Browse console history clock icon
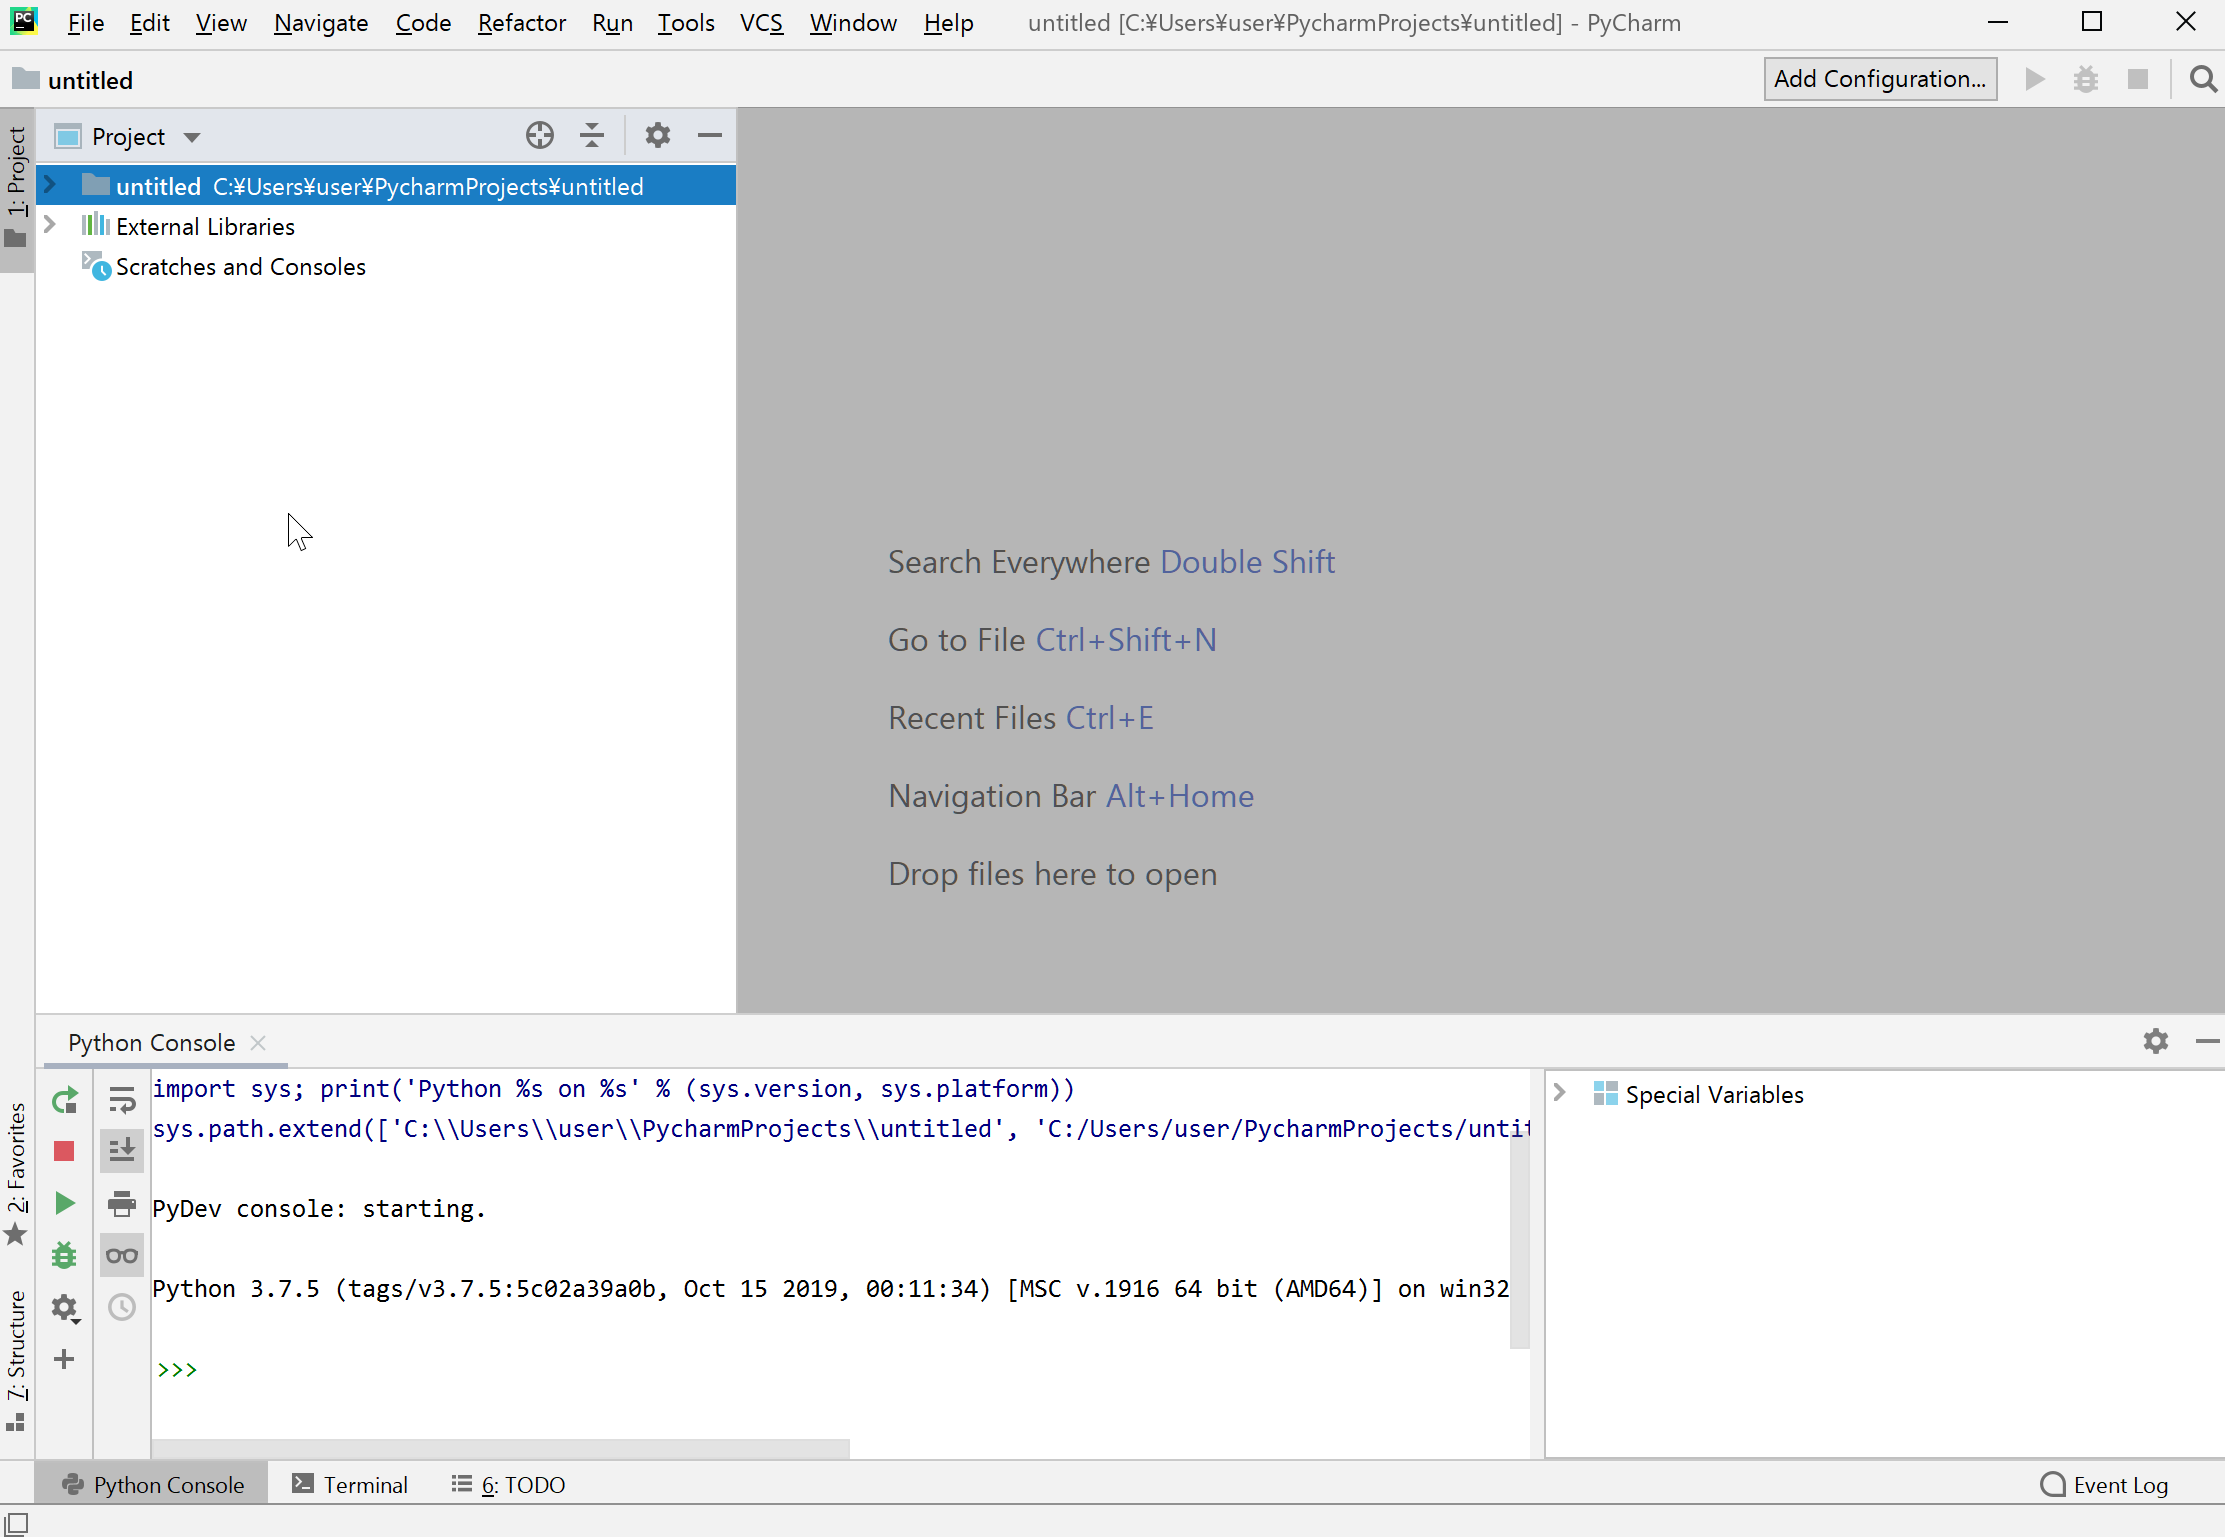Viewport: 2225px width, 1537px height. point(122,1307)
